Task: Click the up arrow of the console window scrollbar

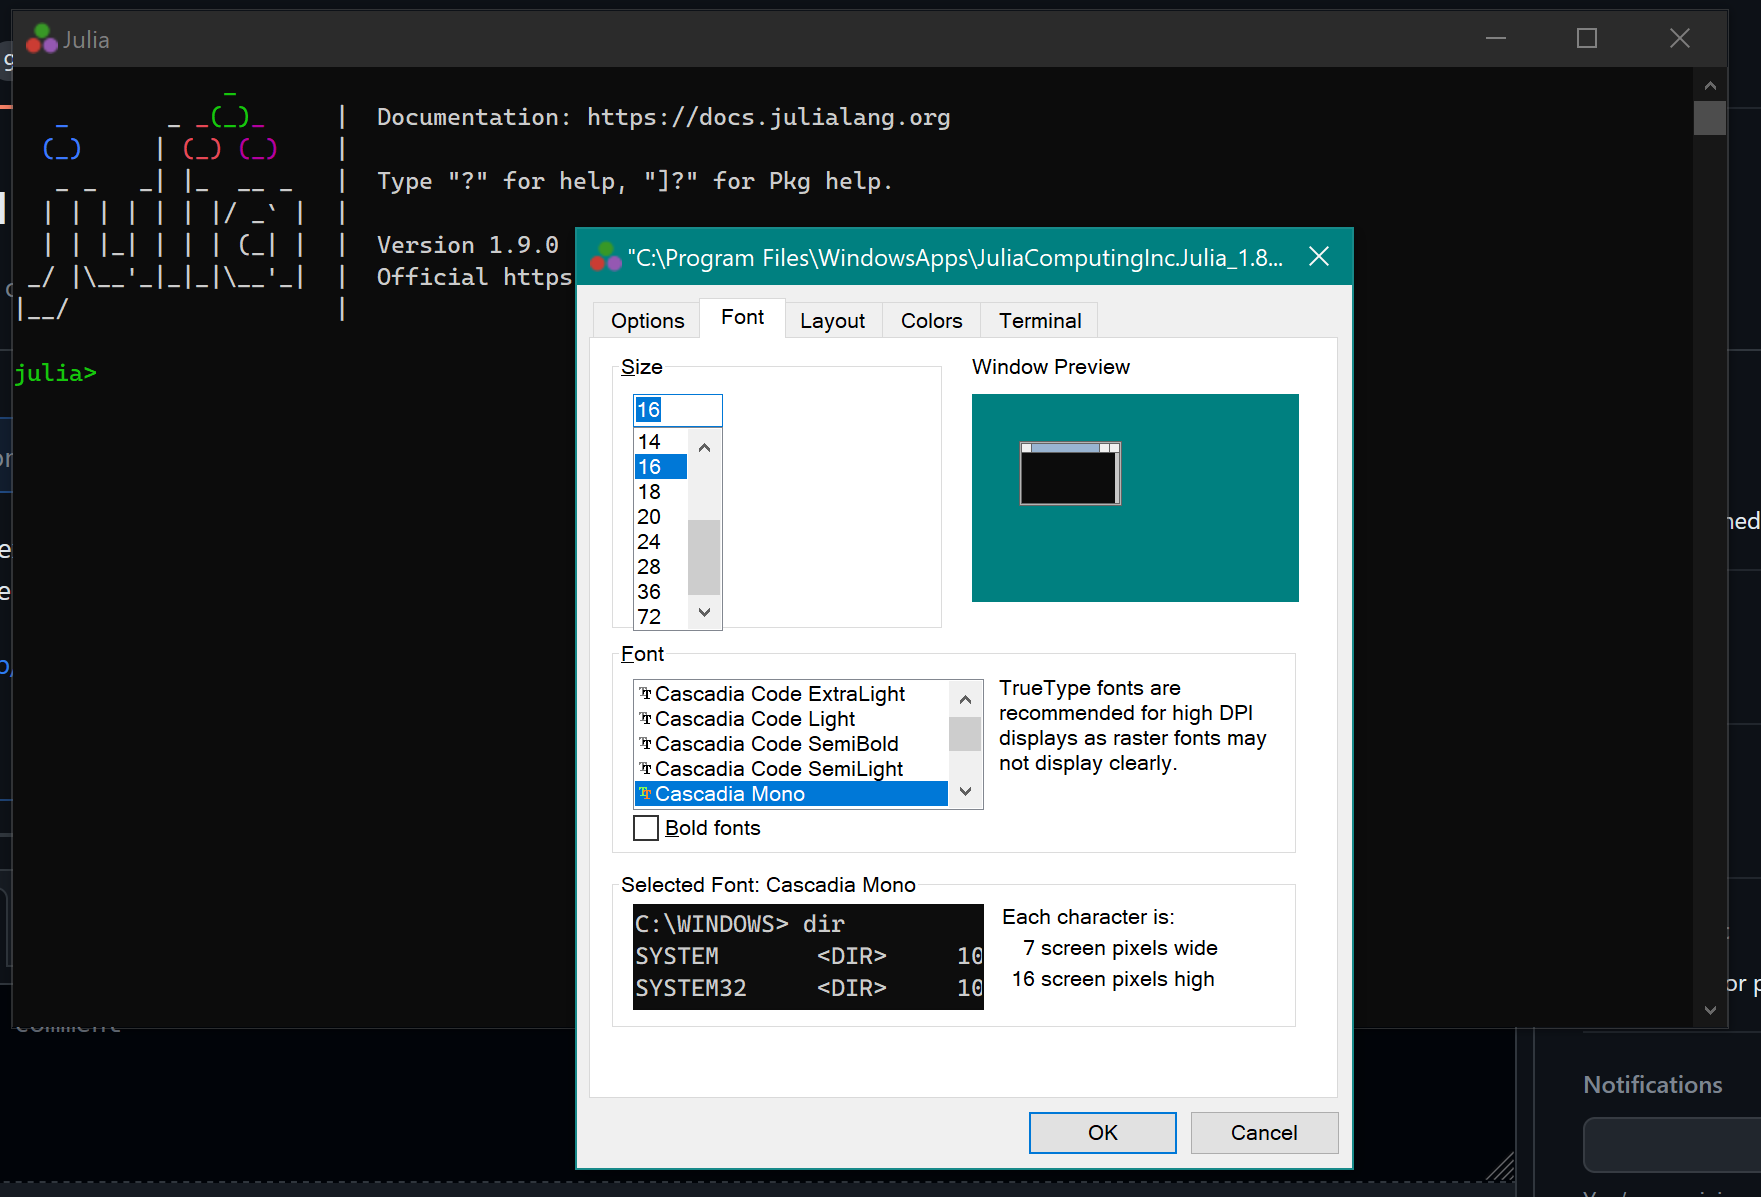Action: tap(1710, 85)
